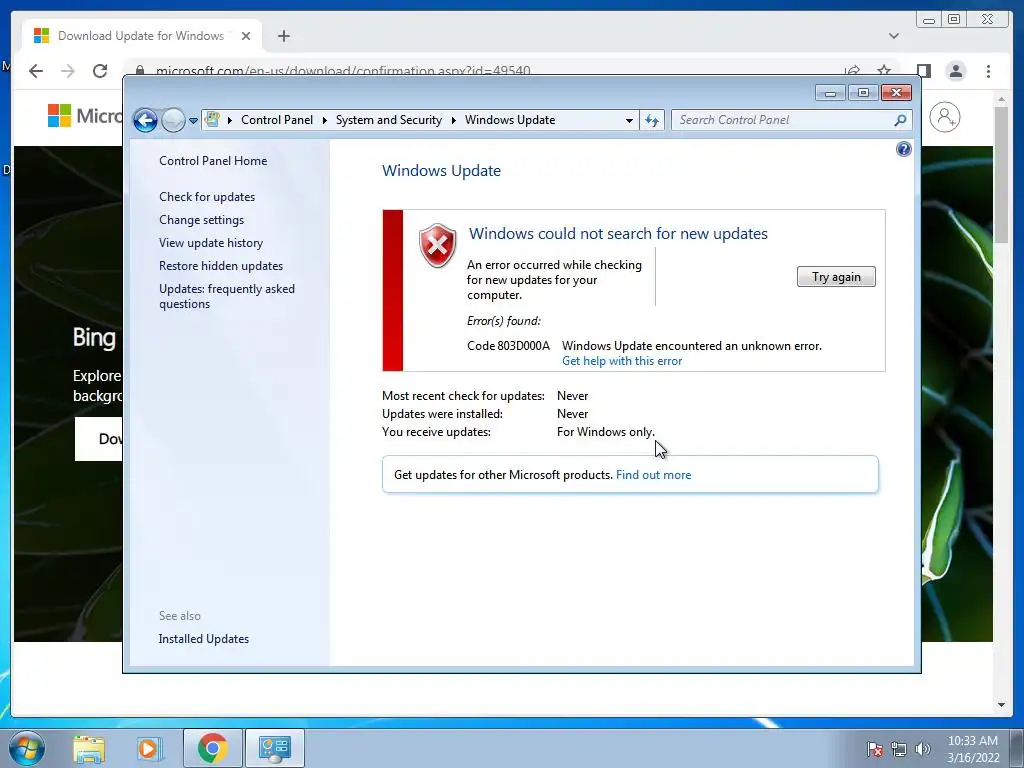Switch to Chrome in taskbar

pos(213,748)
